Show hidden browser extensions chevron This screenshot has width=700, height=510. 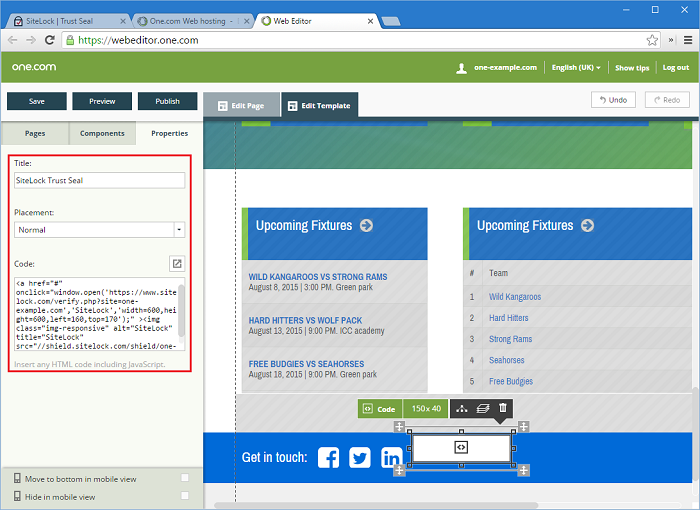[671, 40]
